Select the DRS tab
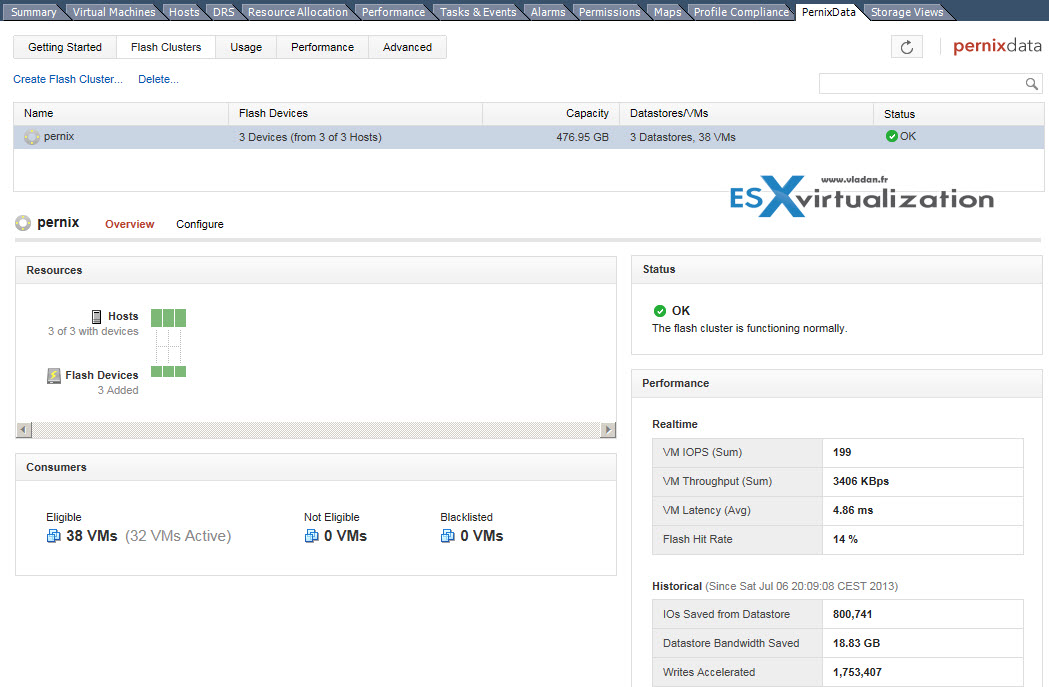This screenshot has width=1049, height=687. [x=223, y=12]
